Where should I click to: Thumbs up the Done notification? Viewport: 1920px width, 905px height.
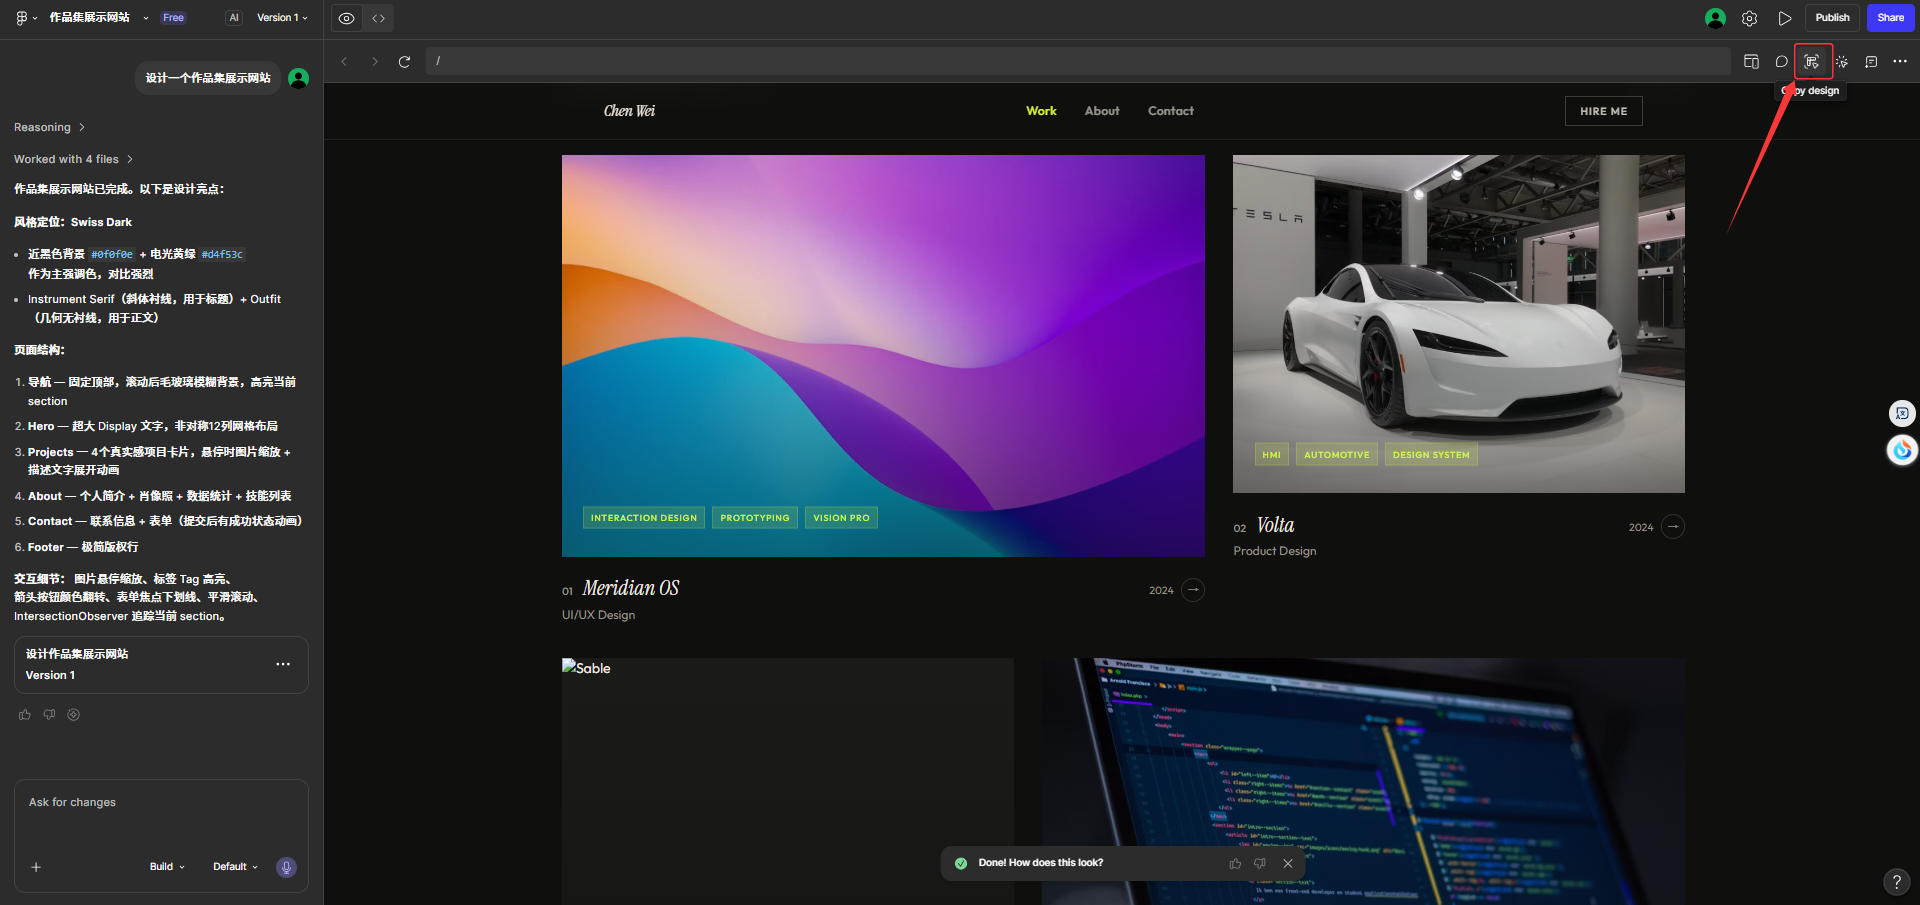click(x=1235, y=863)
